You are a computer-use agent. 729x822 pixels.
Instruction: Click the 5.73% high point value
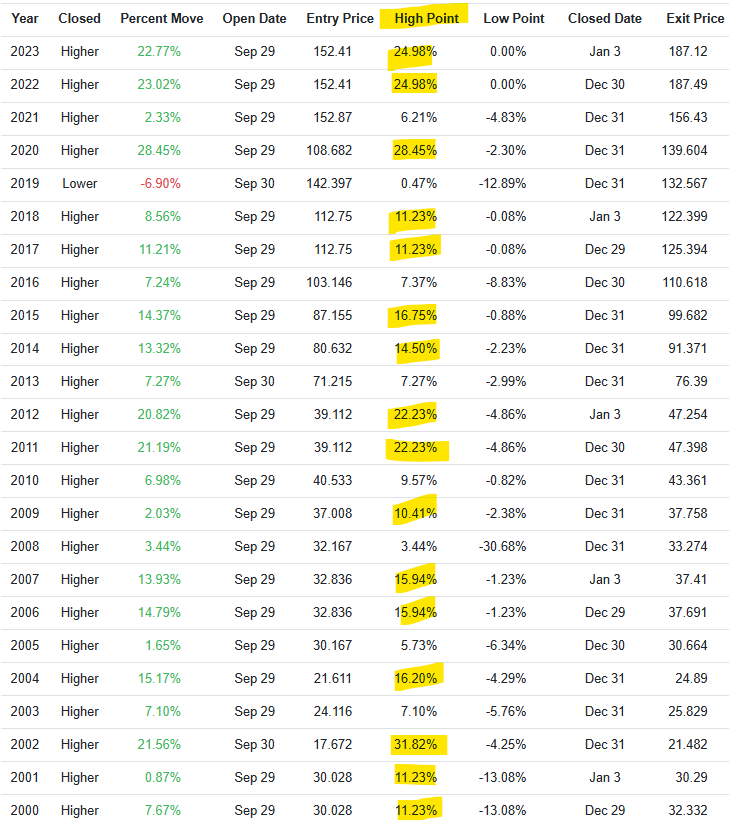(x=419, y=646)
